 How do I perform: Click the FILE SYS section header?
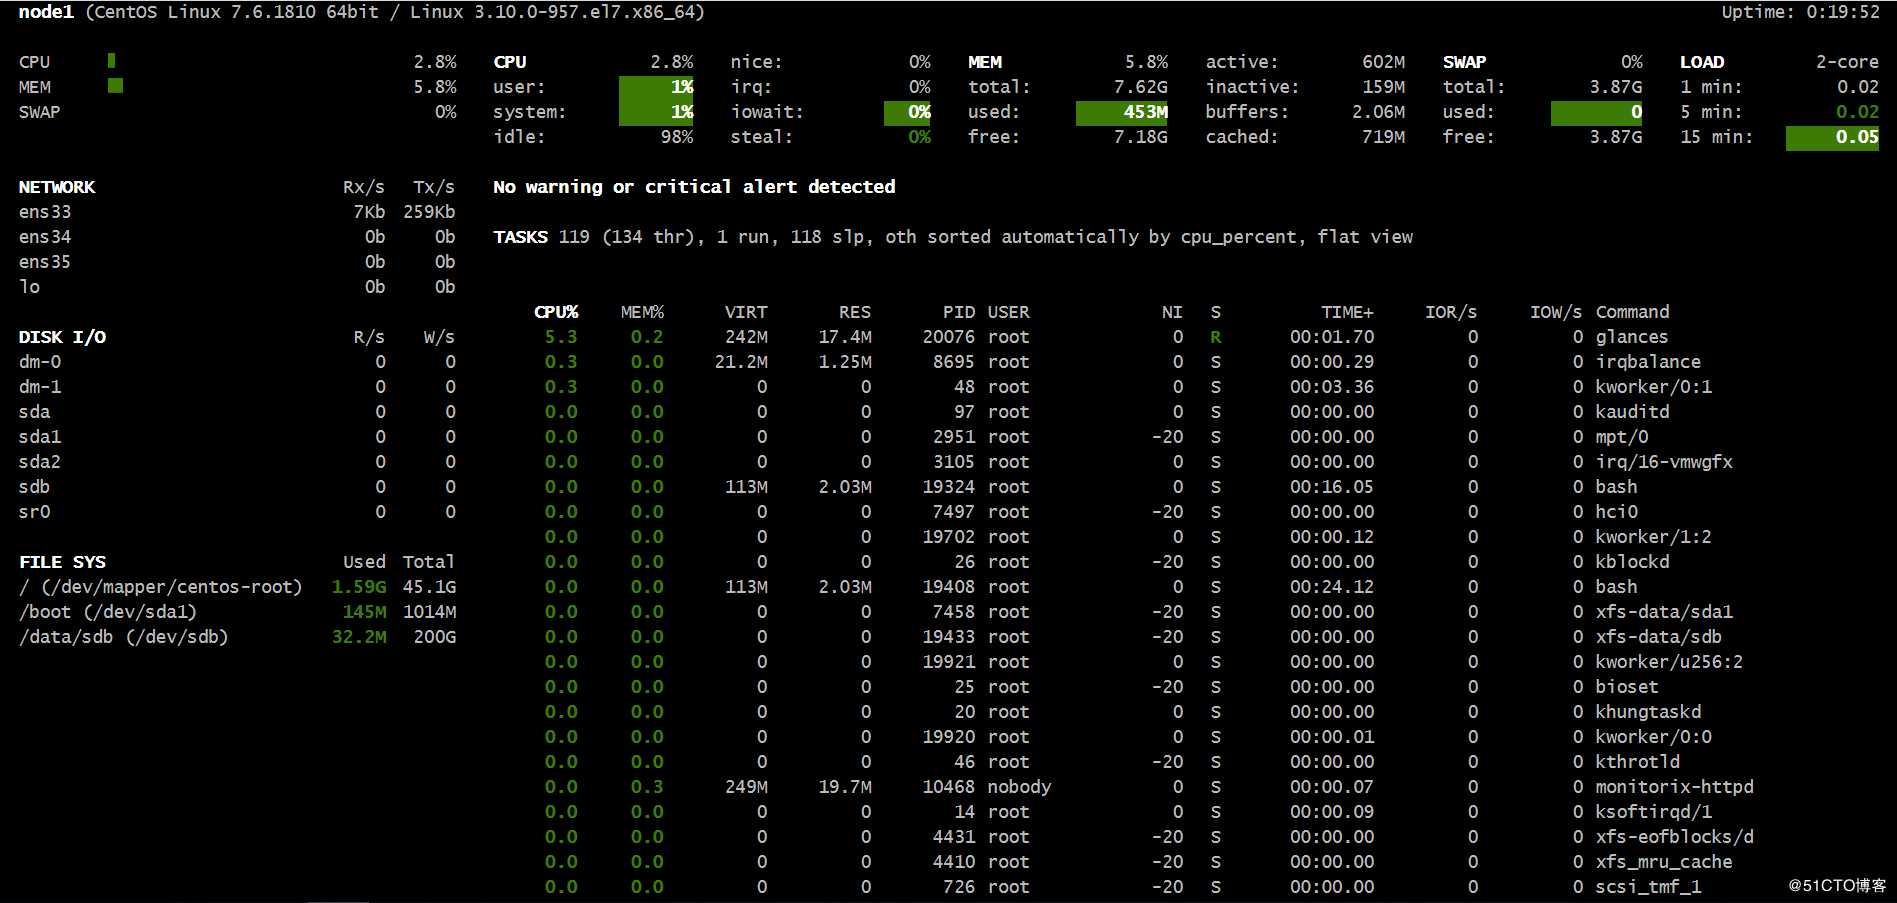point(62,562)
